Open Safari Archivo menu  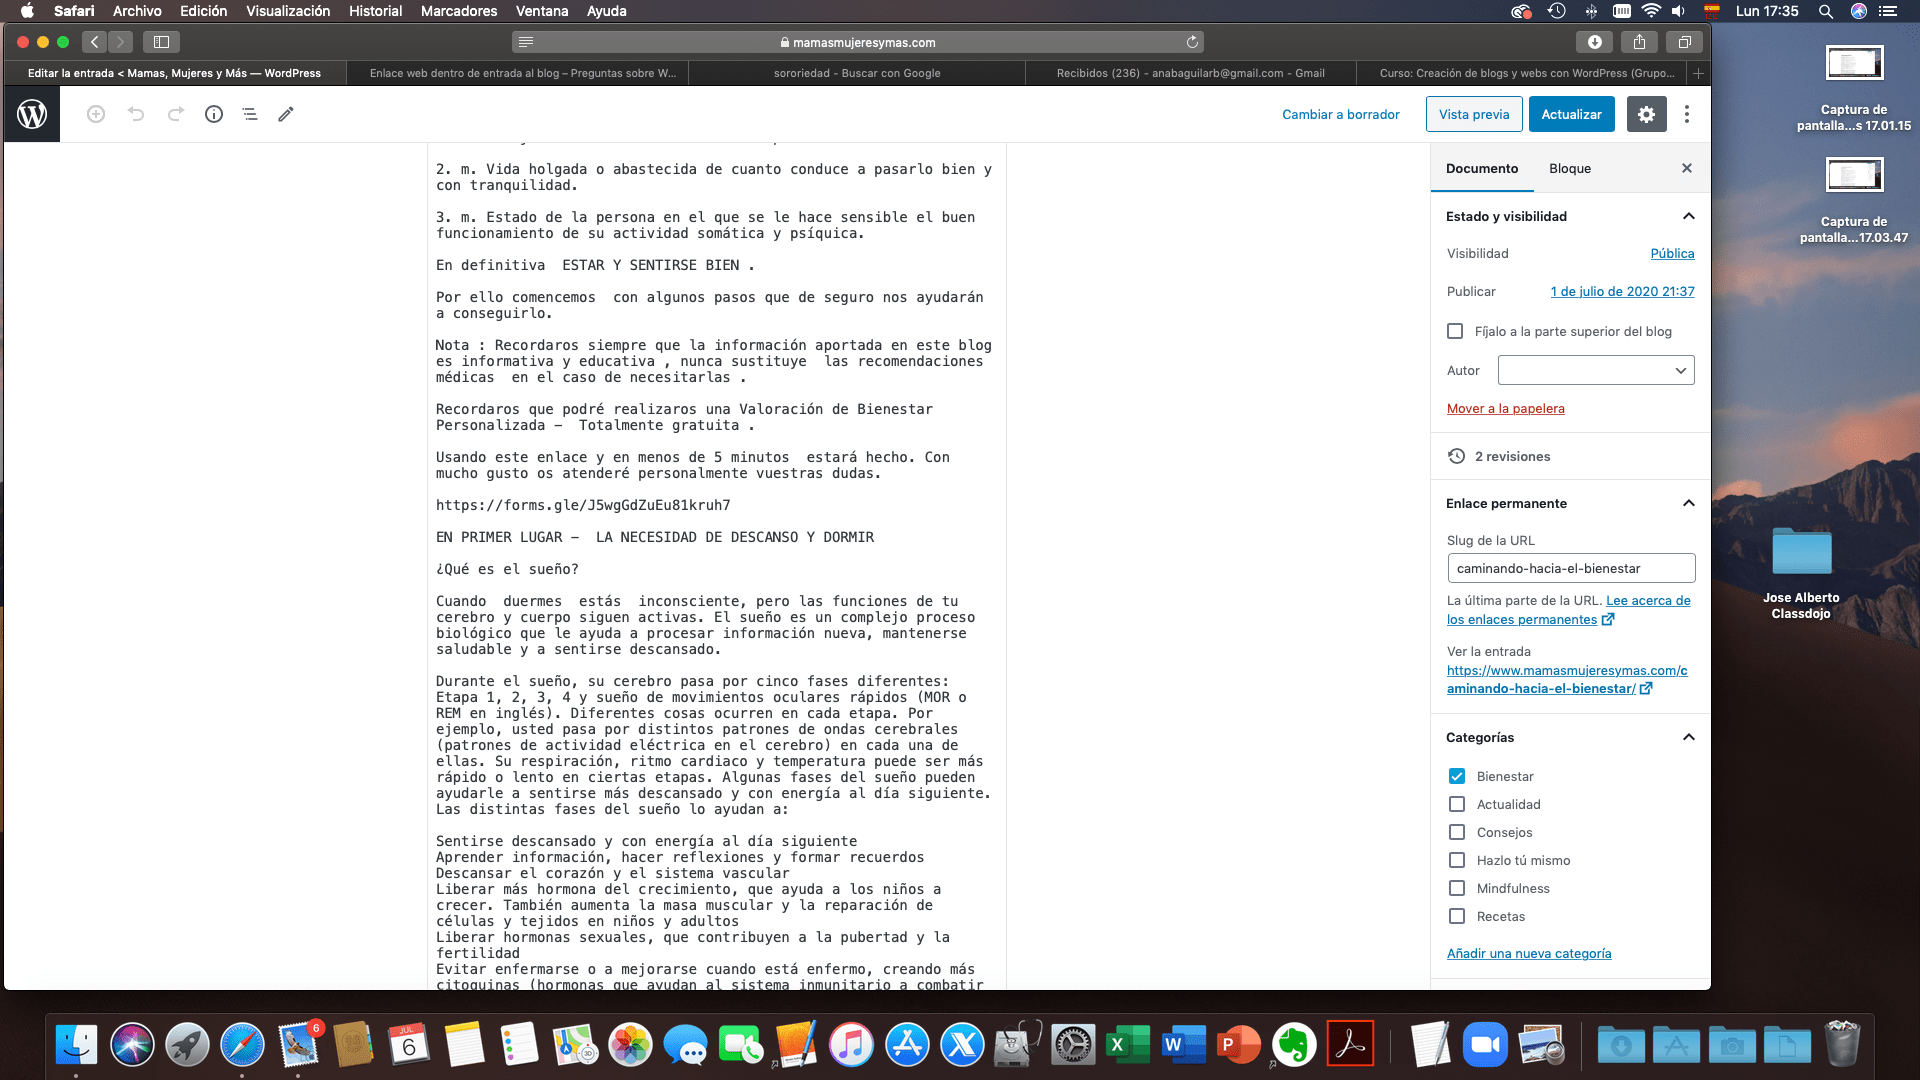[x=137, y=11]
